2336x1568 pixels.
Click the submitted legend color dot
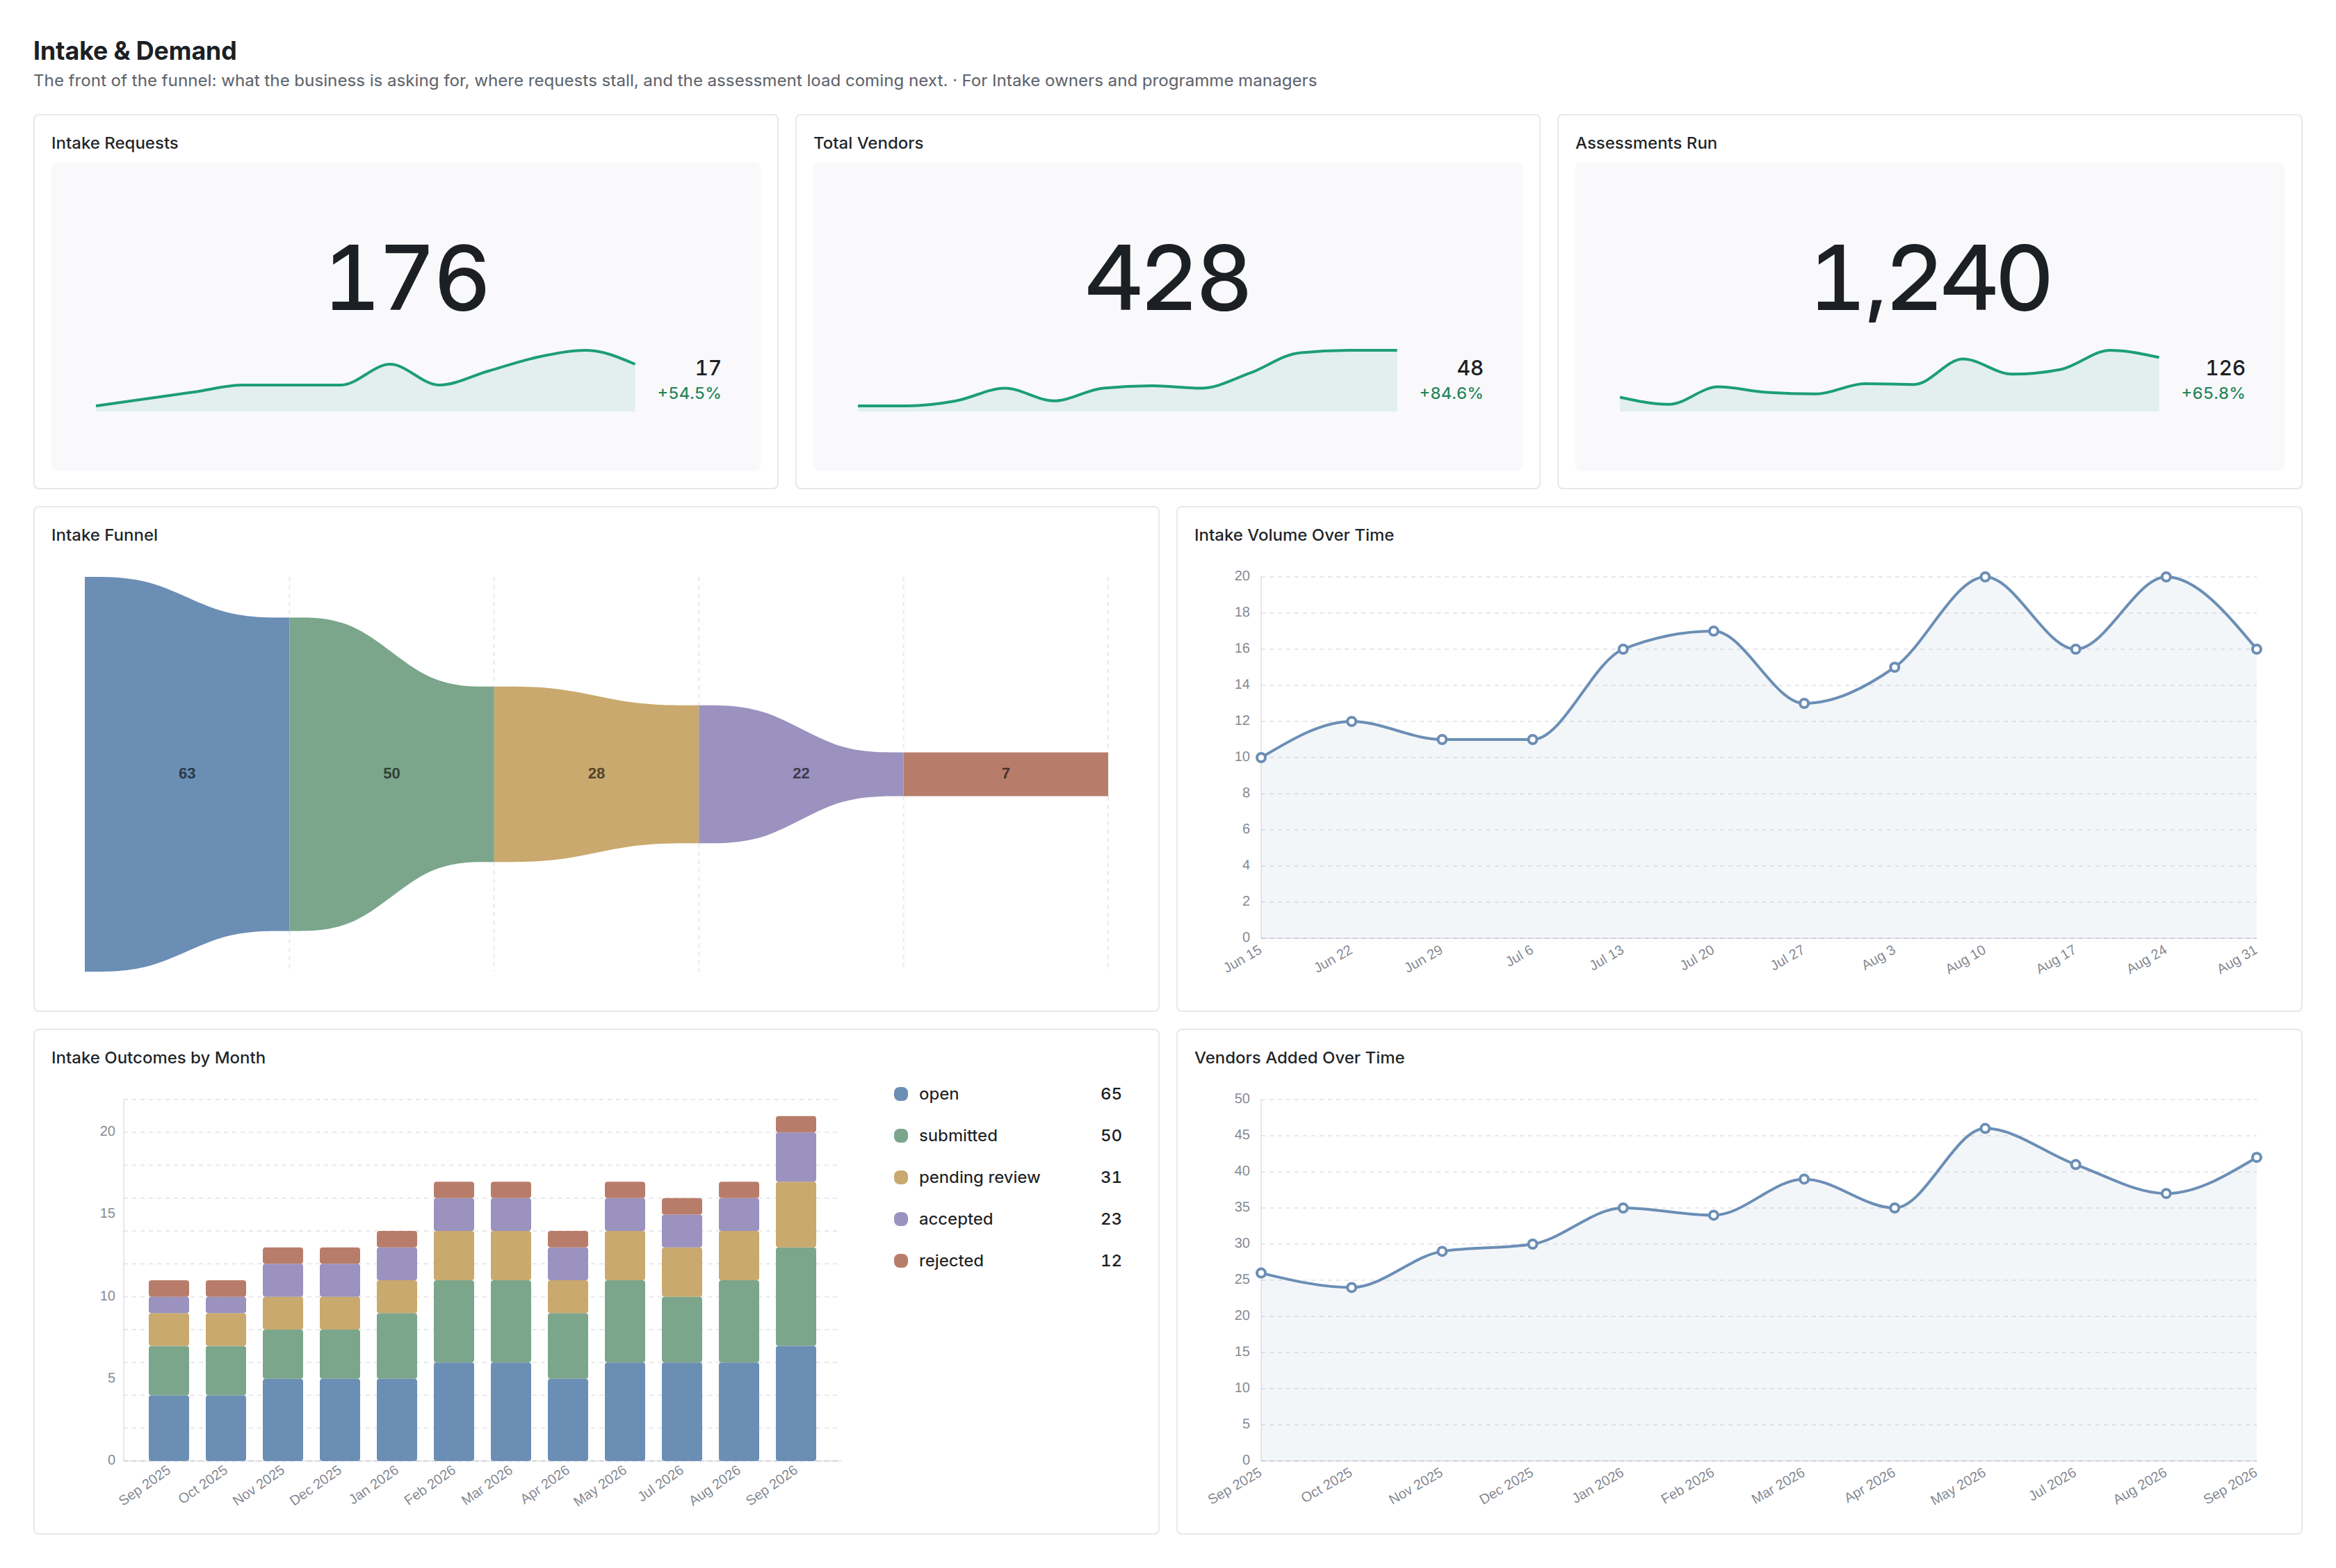click(901, 1136)
